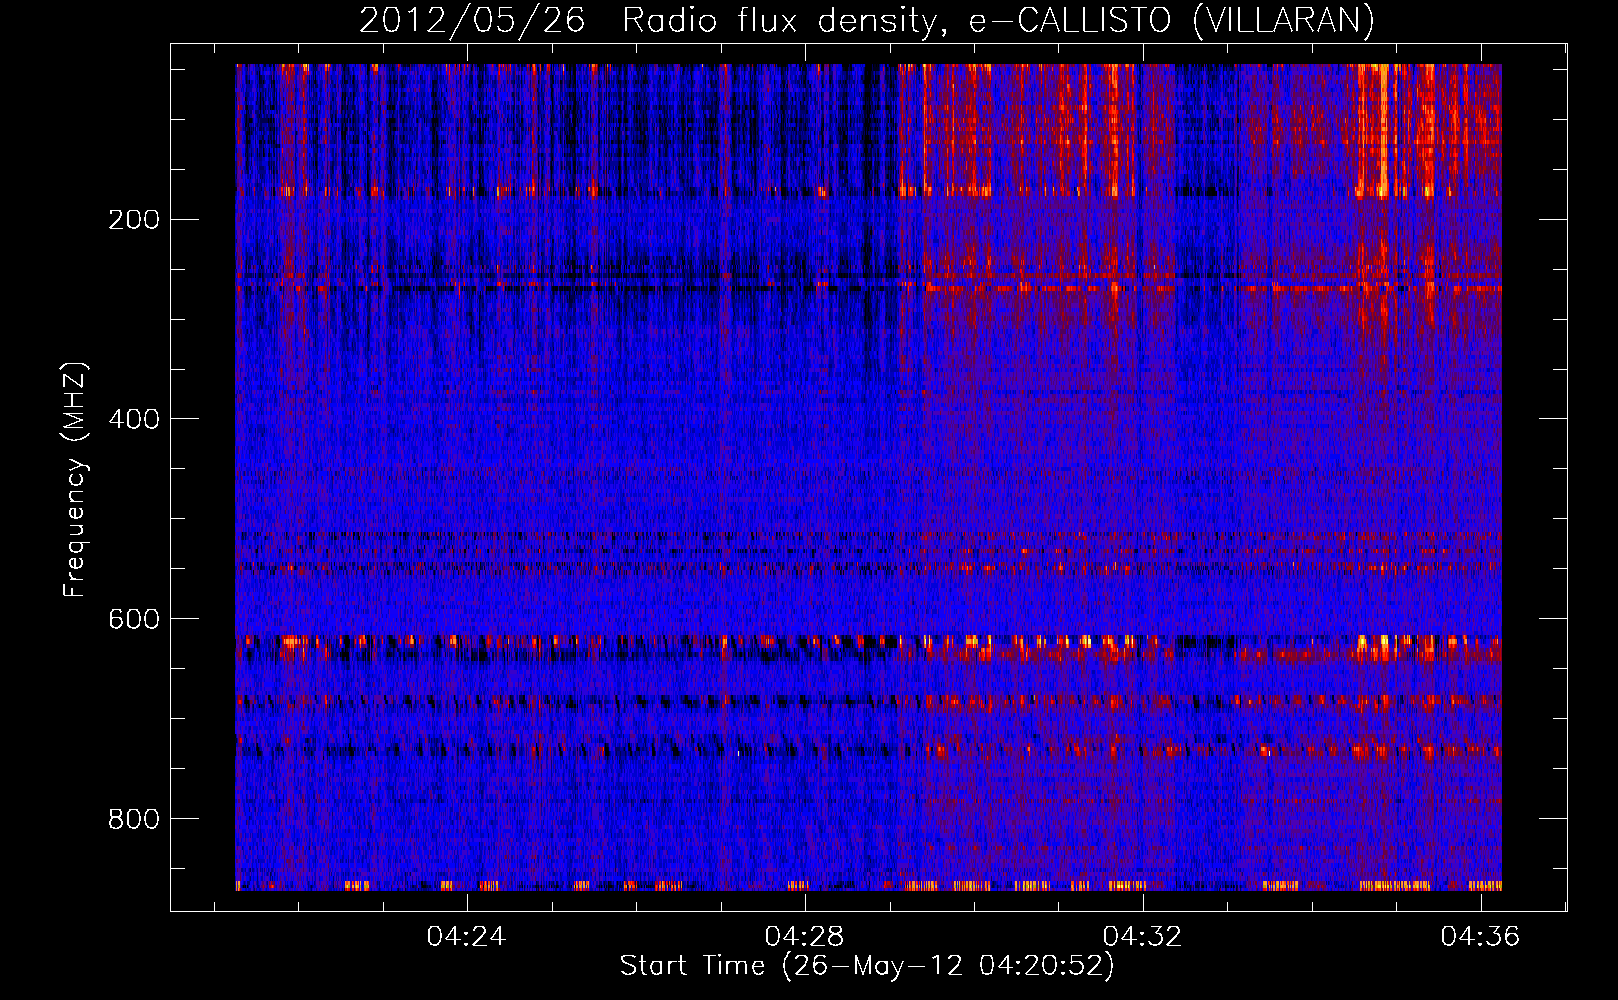Click the 600 frequency tick label
Screen dimensions: 1618x1000
point(134,620)
